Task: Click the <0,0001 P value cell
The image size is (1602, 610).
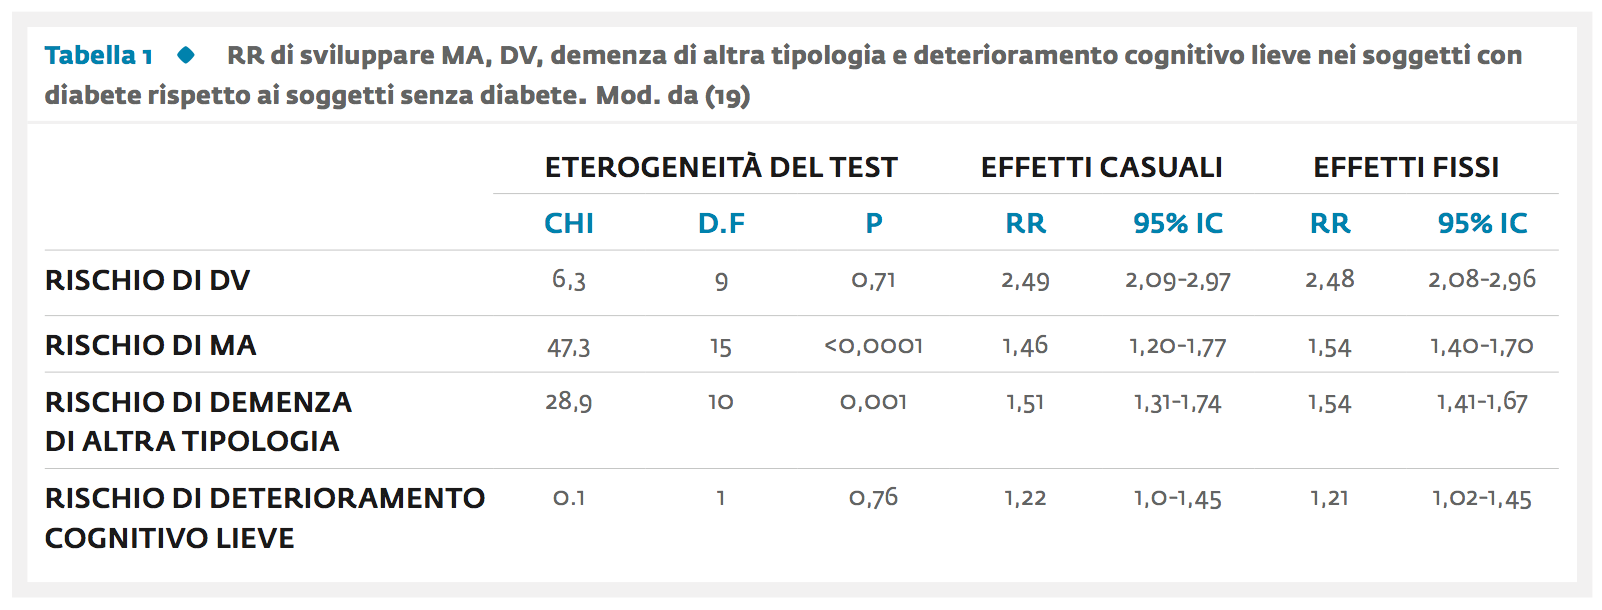Action: pyautogui.click(x=874, y=346)
